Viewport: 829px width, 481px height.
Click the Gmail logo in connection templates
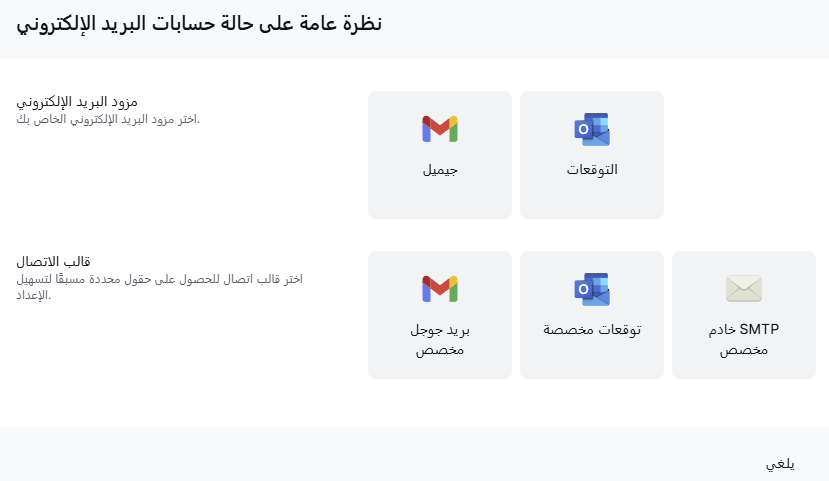[440, 288]
